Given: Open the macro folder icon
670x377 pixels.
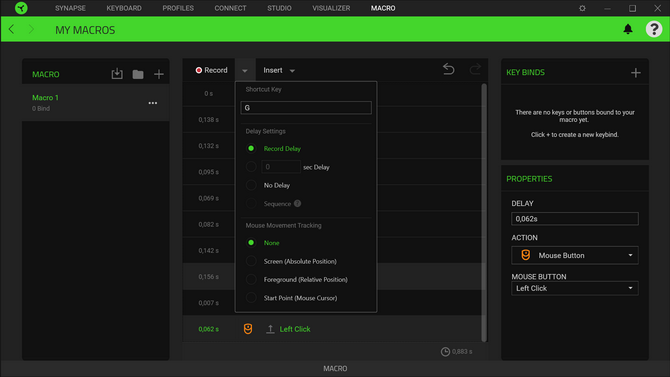Looking at the screenshot, I should pyautogui.click(x=138, y=74).
